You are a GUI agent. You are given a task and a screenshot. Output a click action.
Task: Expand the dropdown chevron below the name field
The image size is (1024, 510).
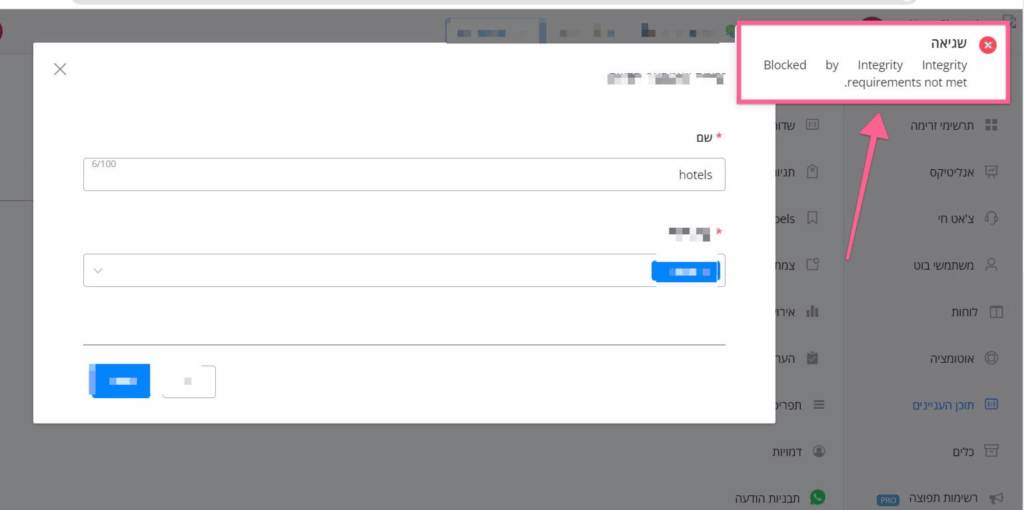point(98,270)
